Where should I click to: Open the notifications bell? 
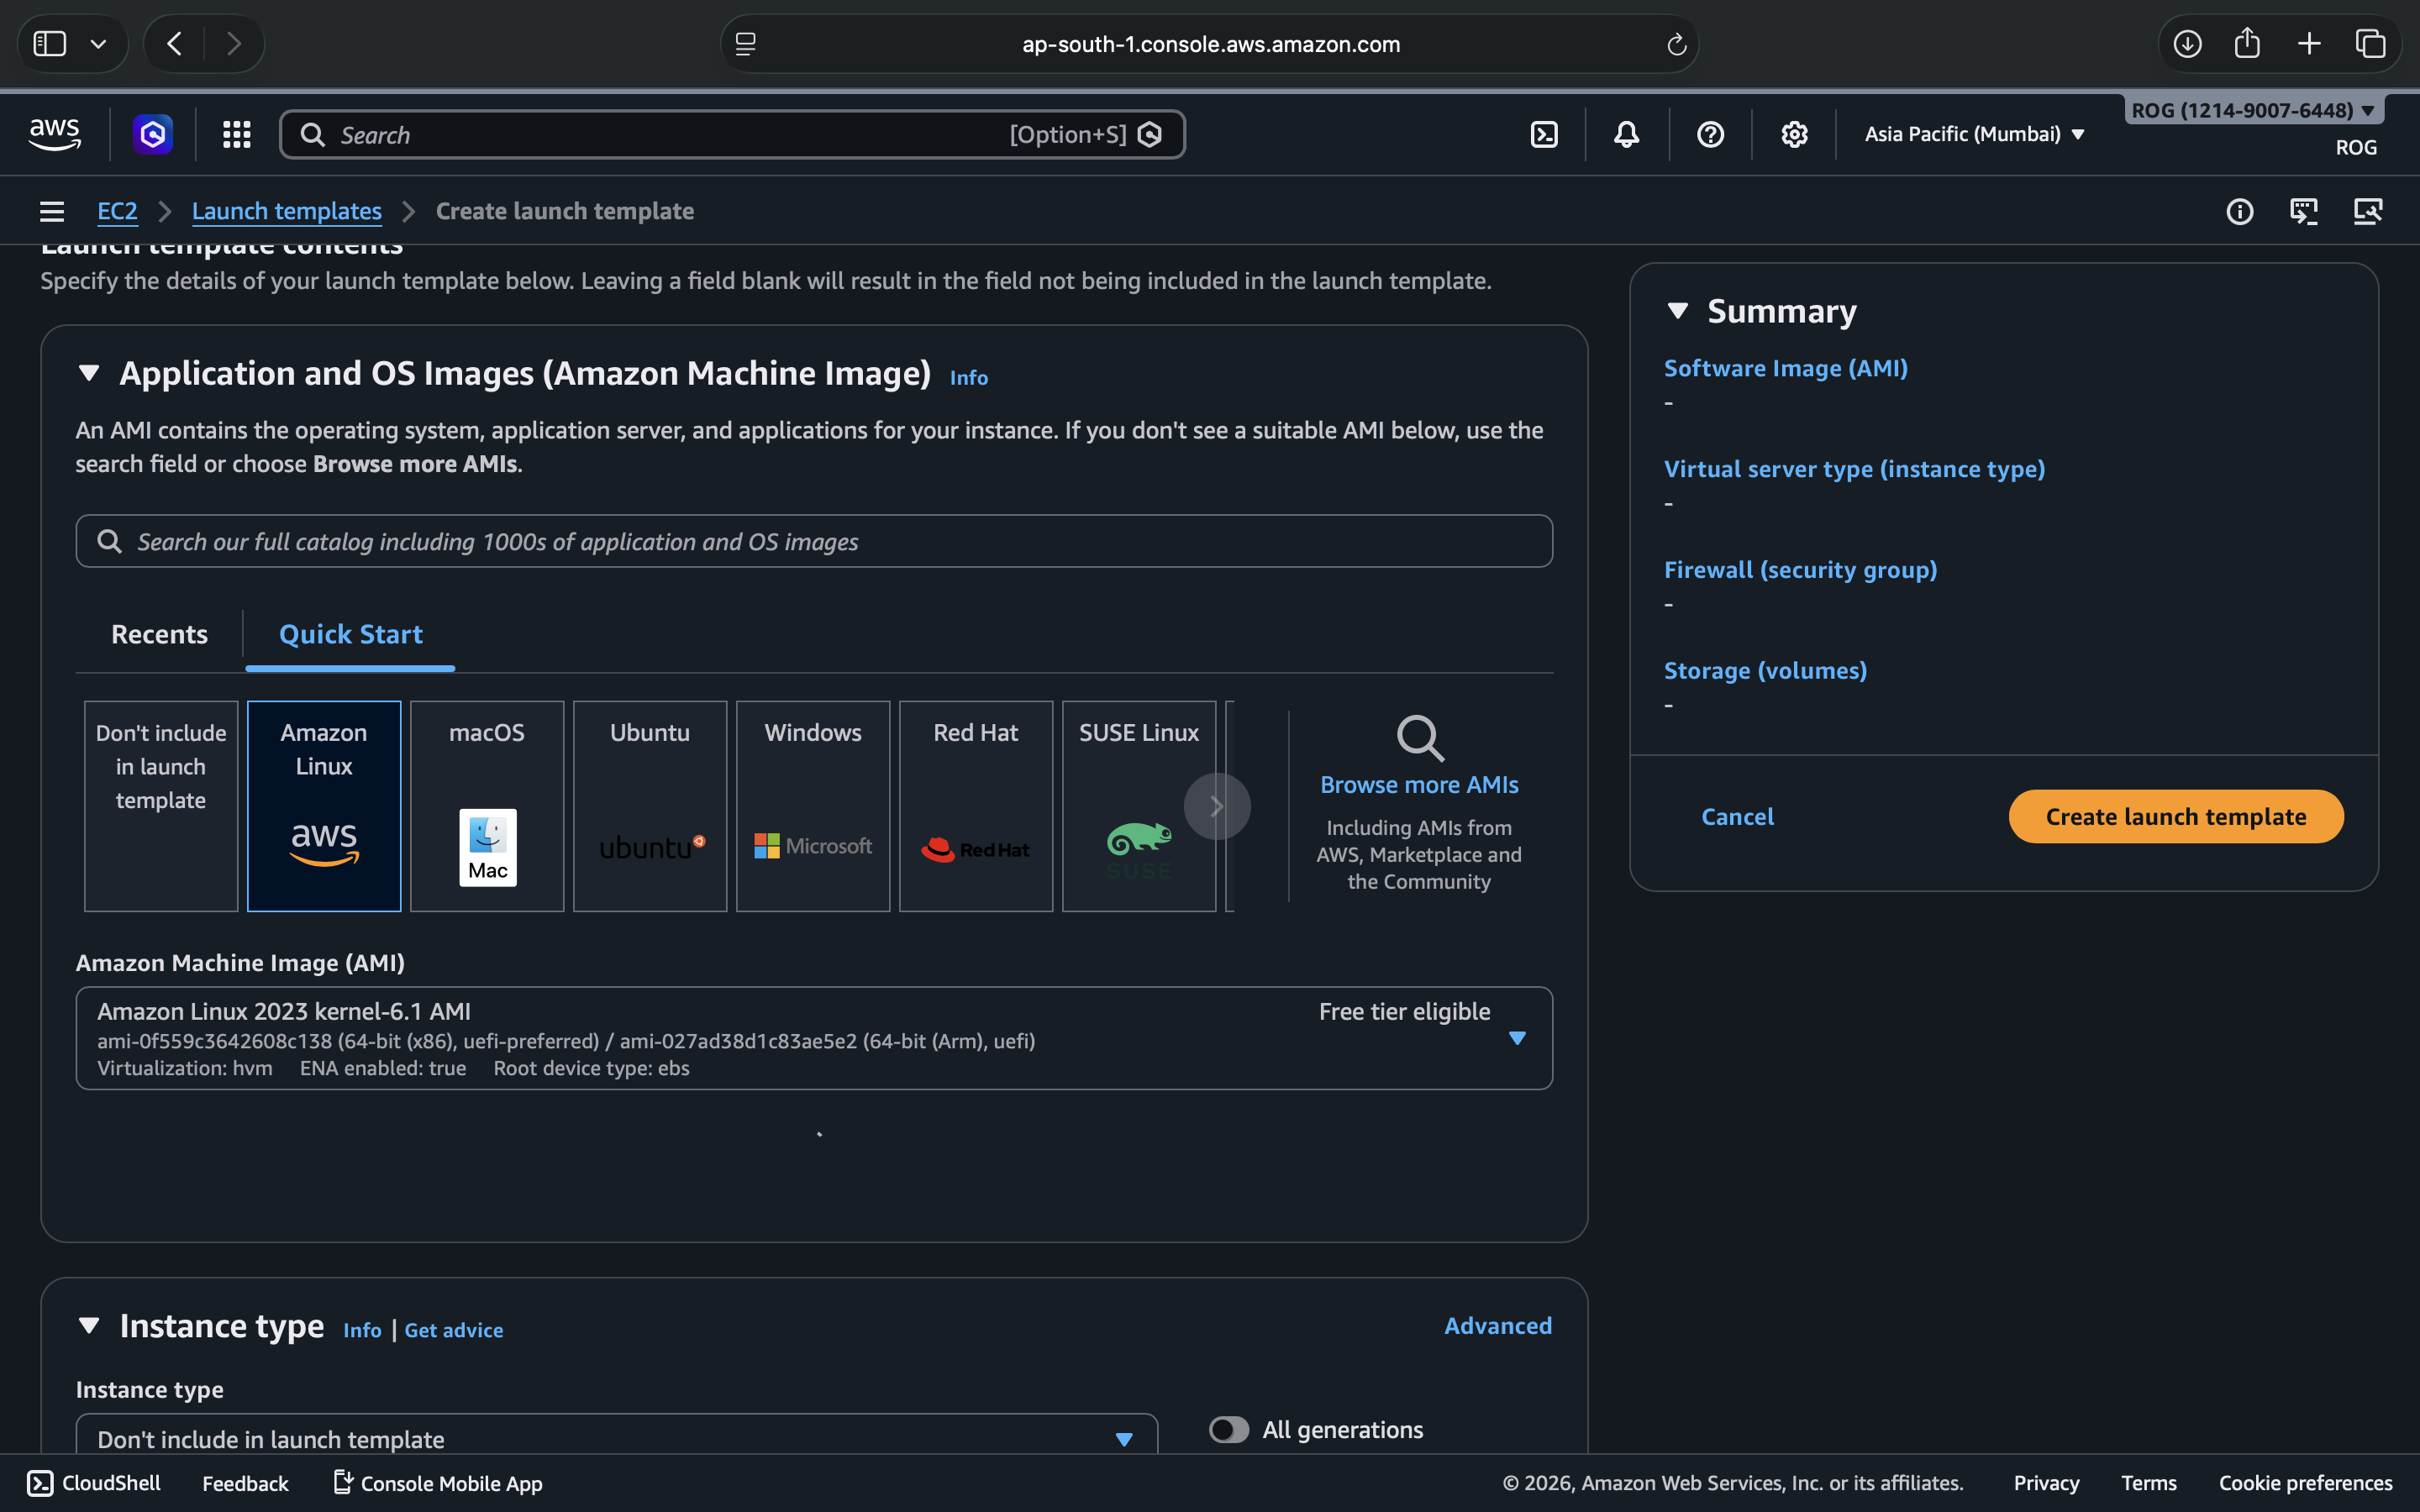click(1626, 134)
